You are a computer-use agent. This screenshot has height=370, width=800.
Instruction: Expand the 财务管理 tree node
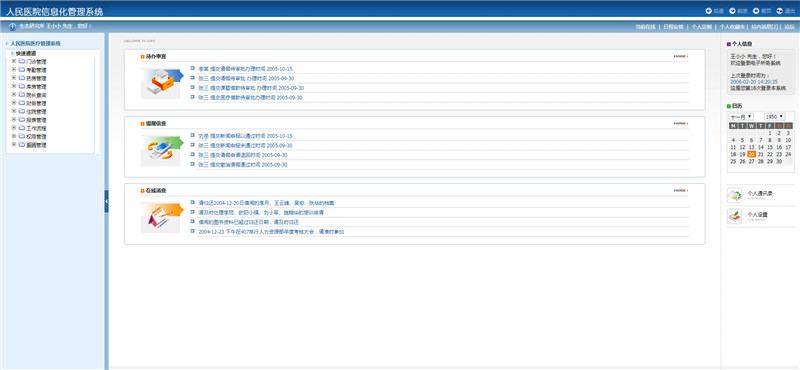point(14,103)
